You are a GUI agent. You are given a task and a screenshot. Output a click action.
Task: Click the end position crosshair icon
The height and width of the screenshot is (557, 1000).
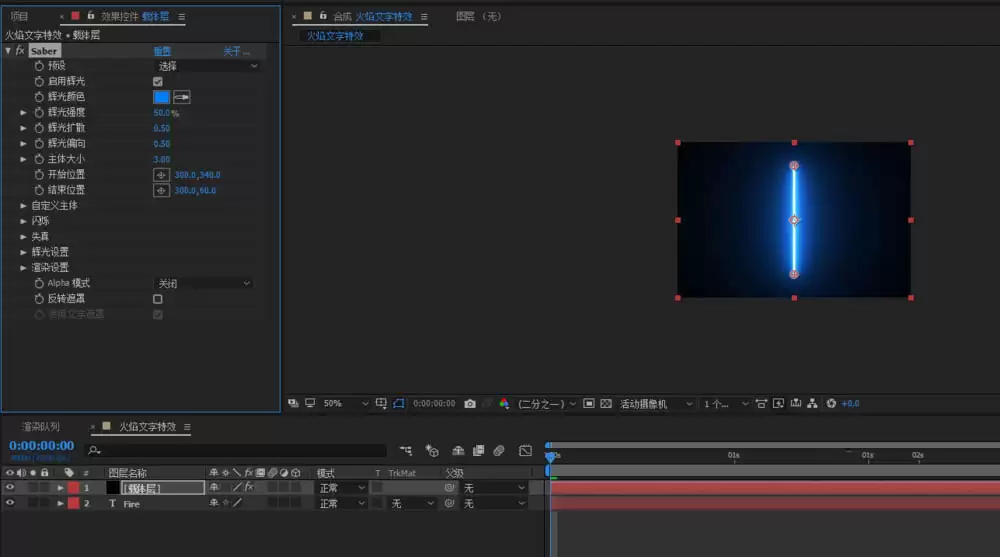click(x=161, y=190)
